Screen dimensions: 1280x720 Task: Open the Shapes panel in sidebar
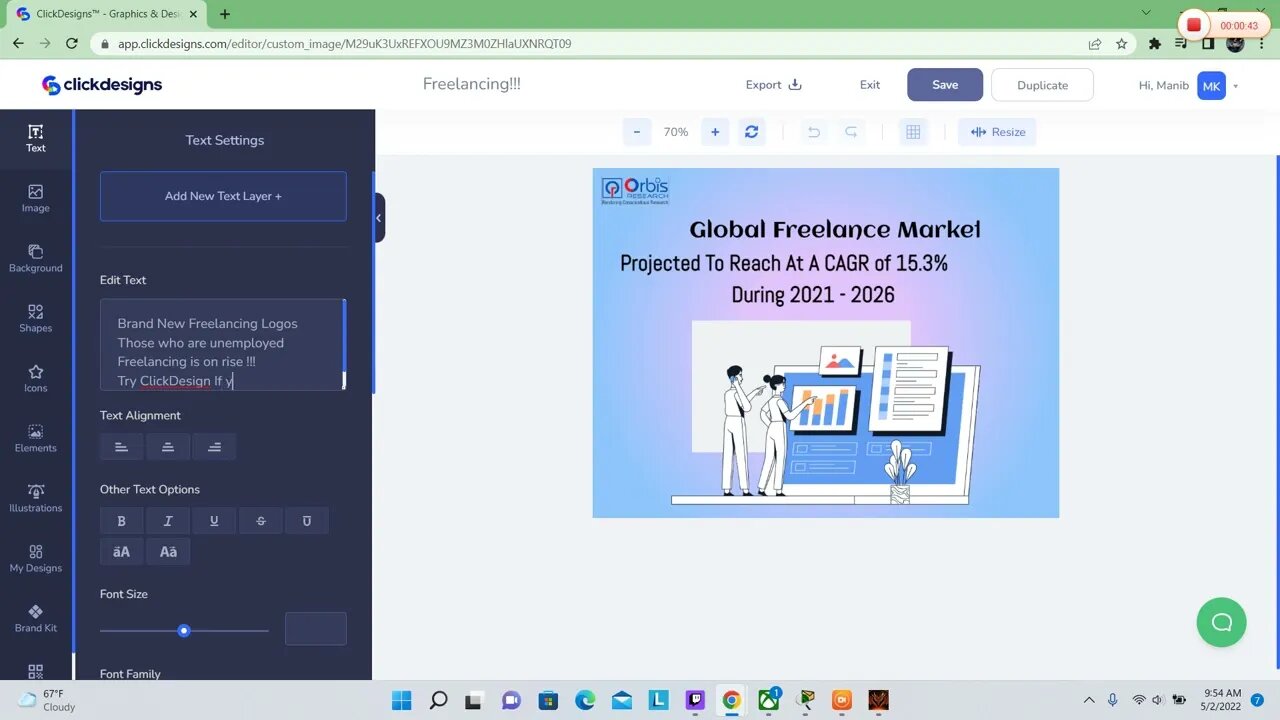point(36,319)
